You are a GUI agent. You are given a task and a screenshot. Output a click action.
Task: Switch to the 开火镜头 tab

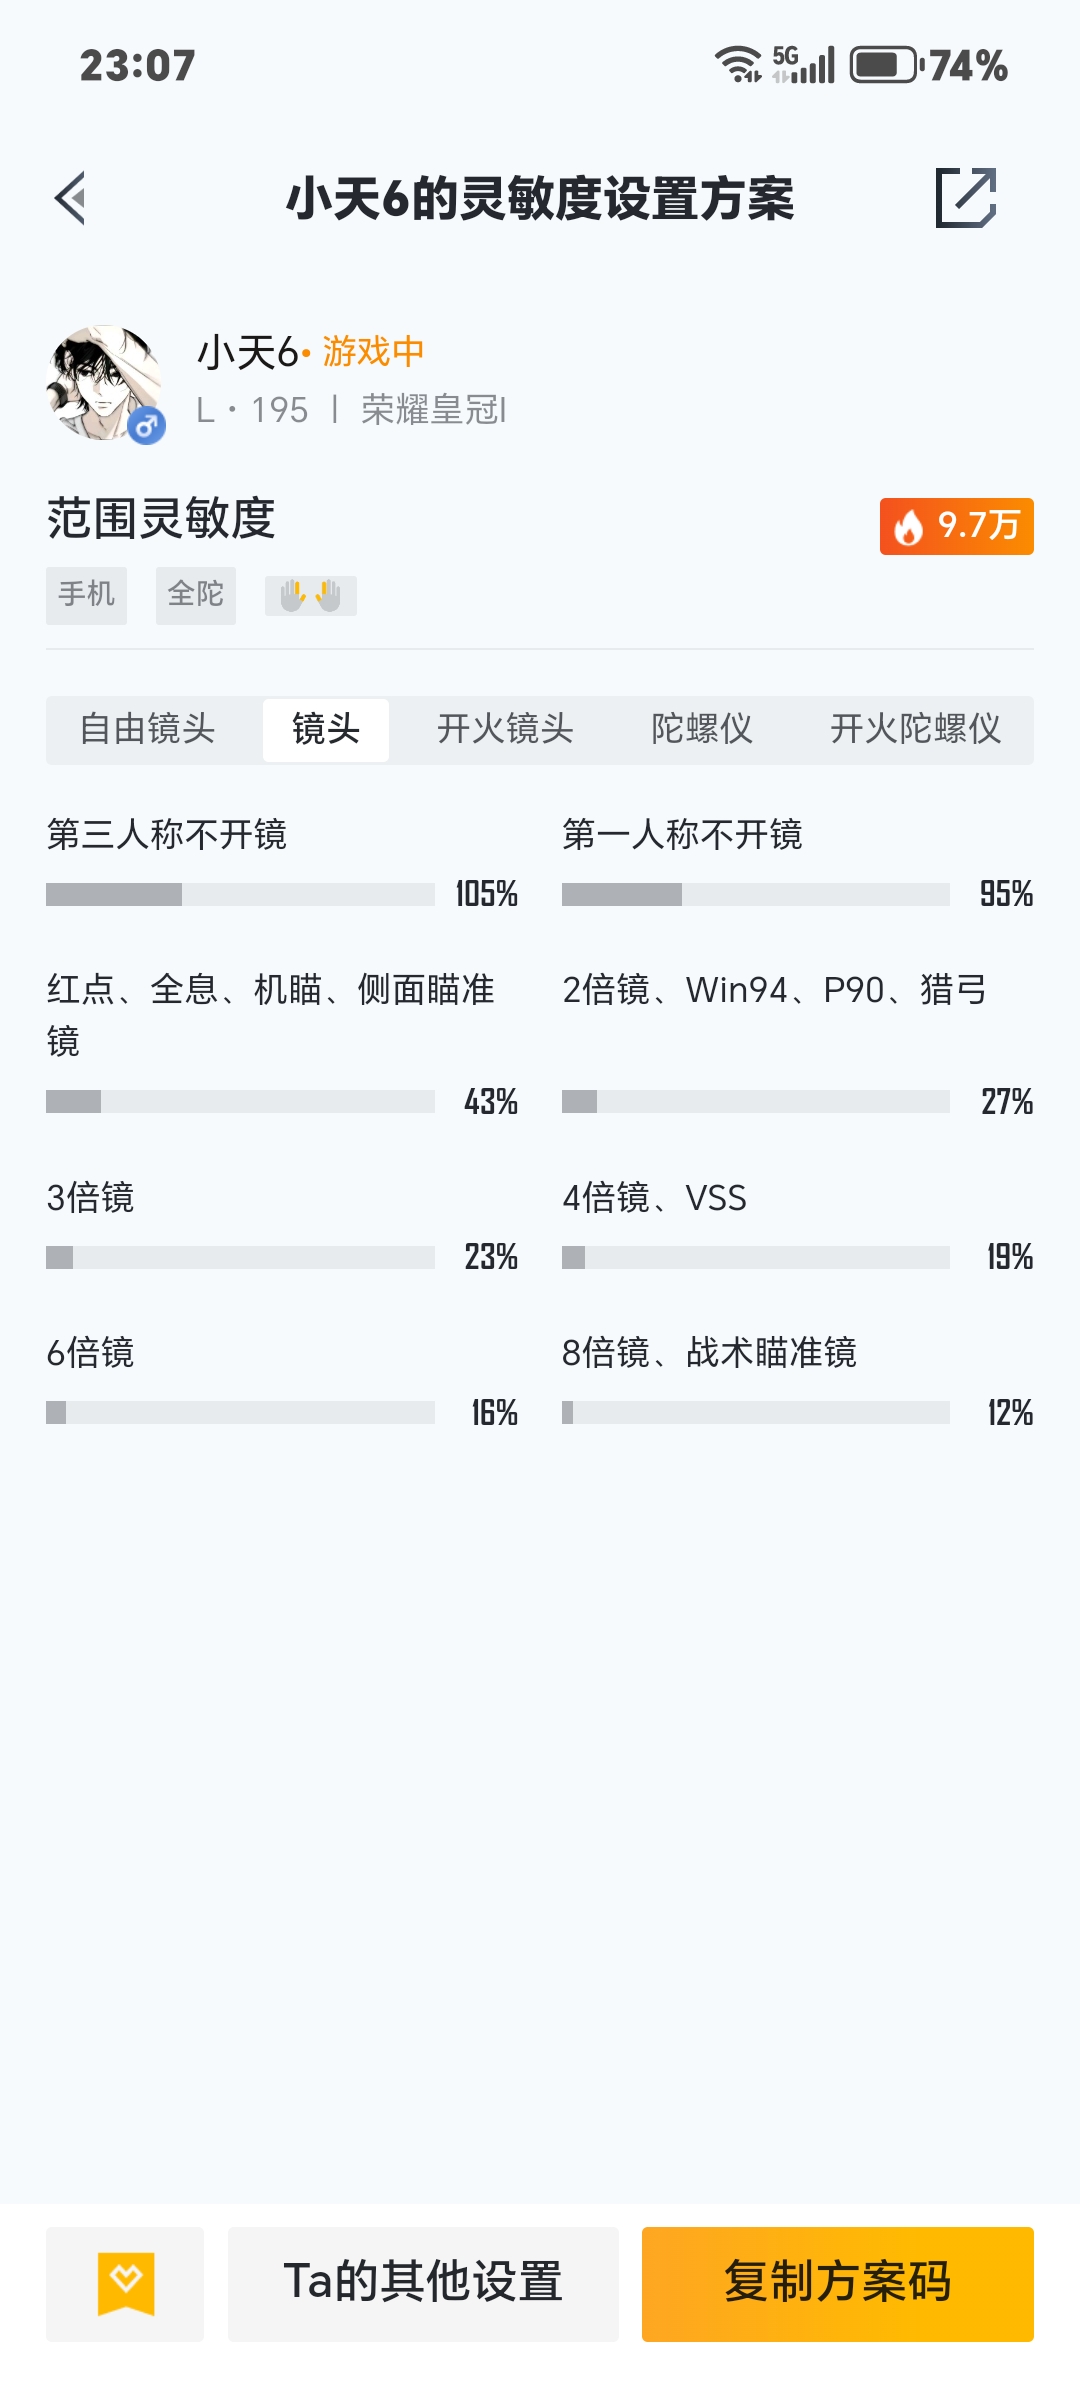tap(505, 730)
